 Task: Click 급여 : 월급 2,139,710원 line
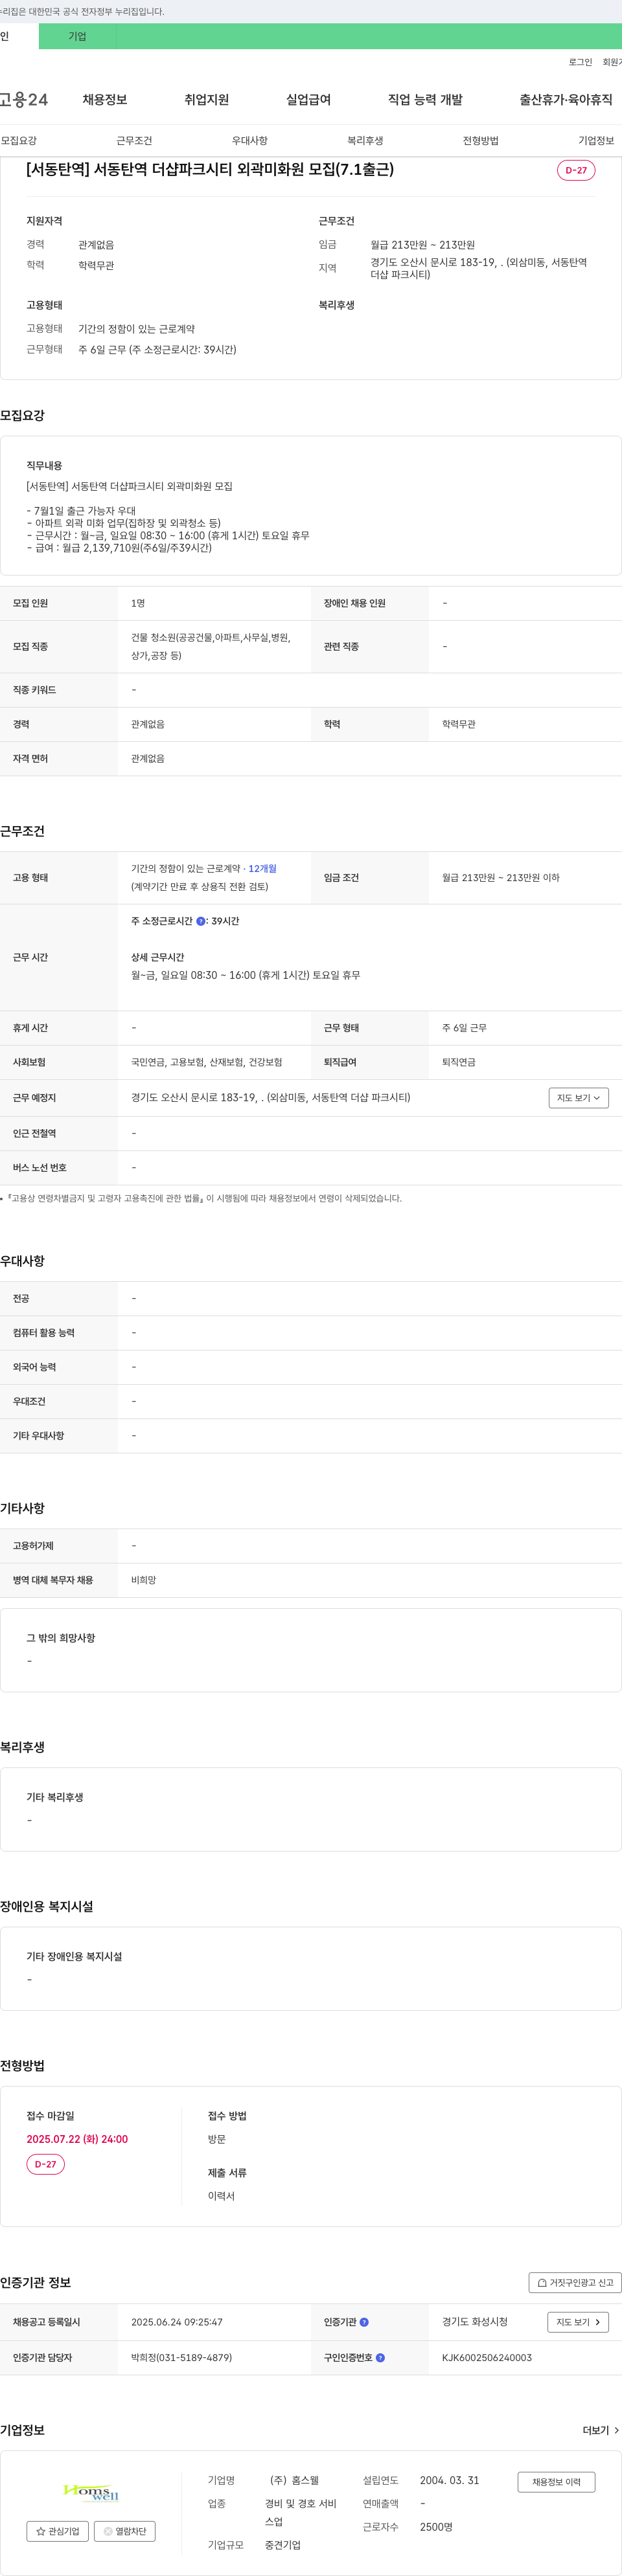click(x=119, y=548)
